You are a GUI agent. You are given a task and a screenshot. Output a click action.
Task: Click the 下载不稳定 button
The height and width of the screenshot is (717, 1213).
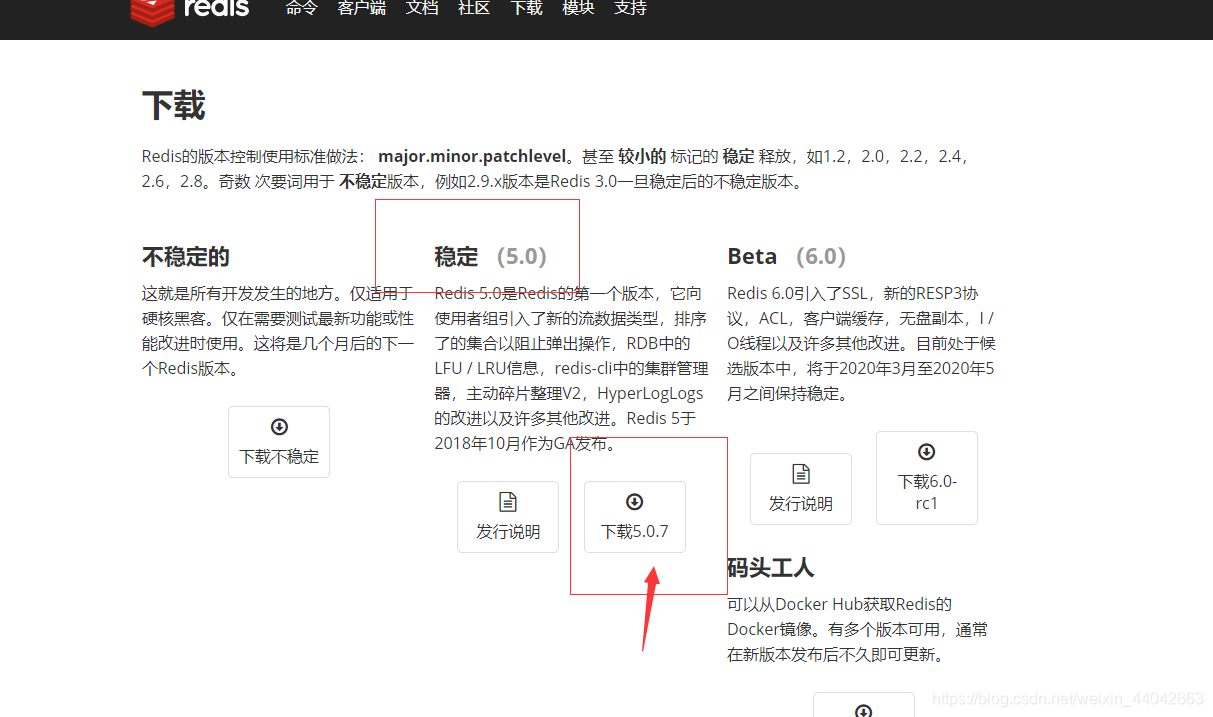pyautogui.click(x=279, y=442)
